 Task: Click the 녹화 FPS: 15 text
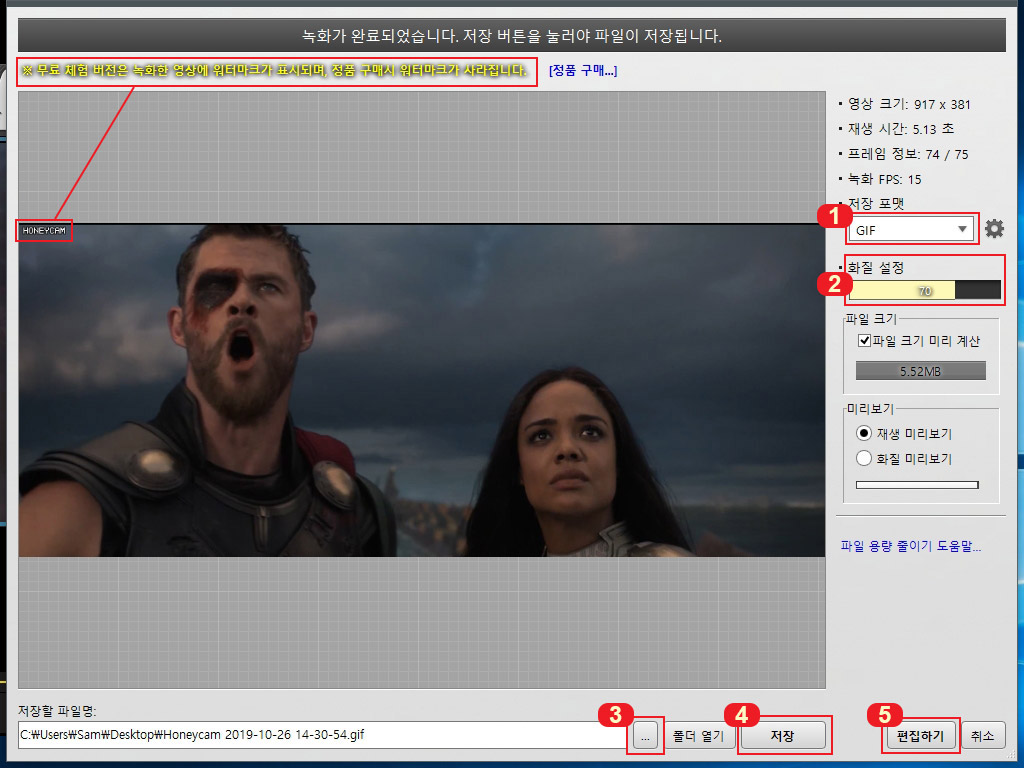(x=884, y=179)
